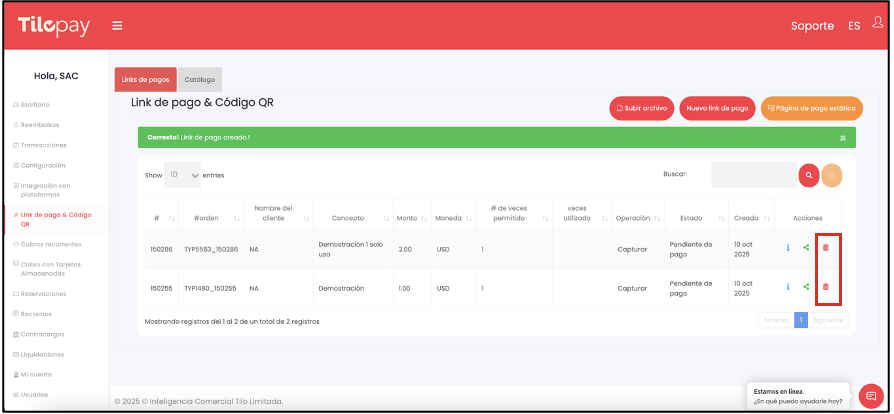
Task: Click the red search magnifier button
Action: pos(808,175)
